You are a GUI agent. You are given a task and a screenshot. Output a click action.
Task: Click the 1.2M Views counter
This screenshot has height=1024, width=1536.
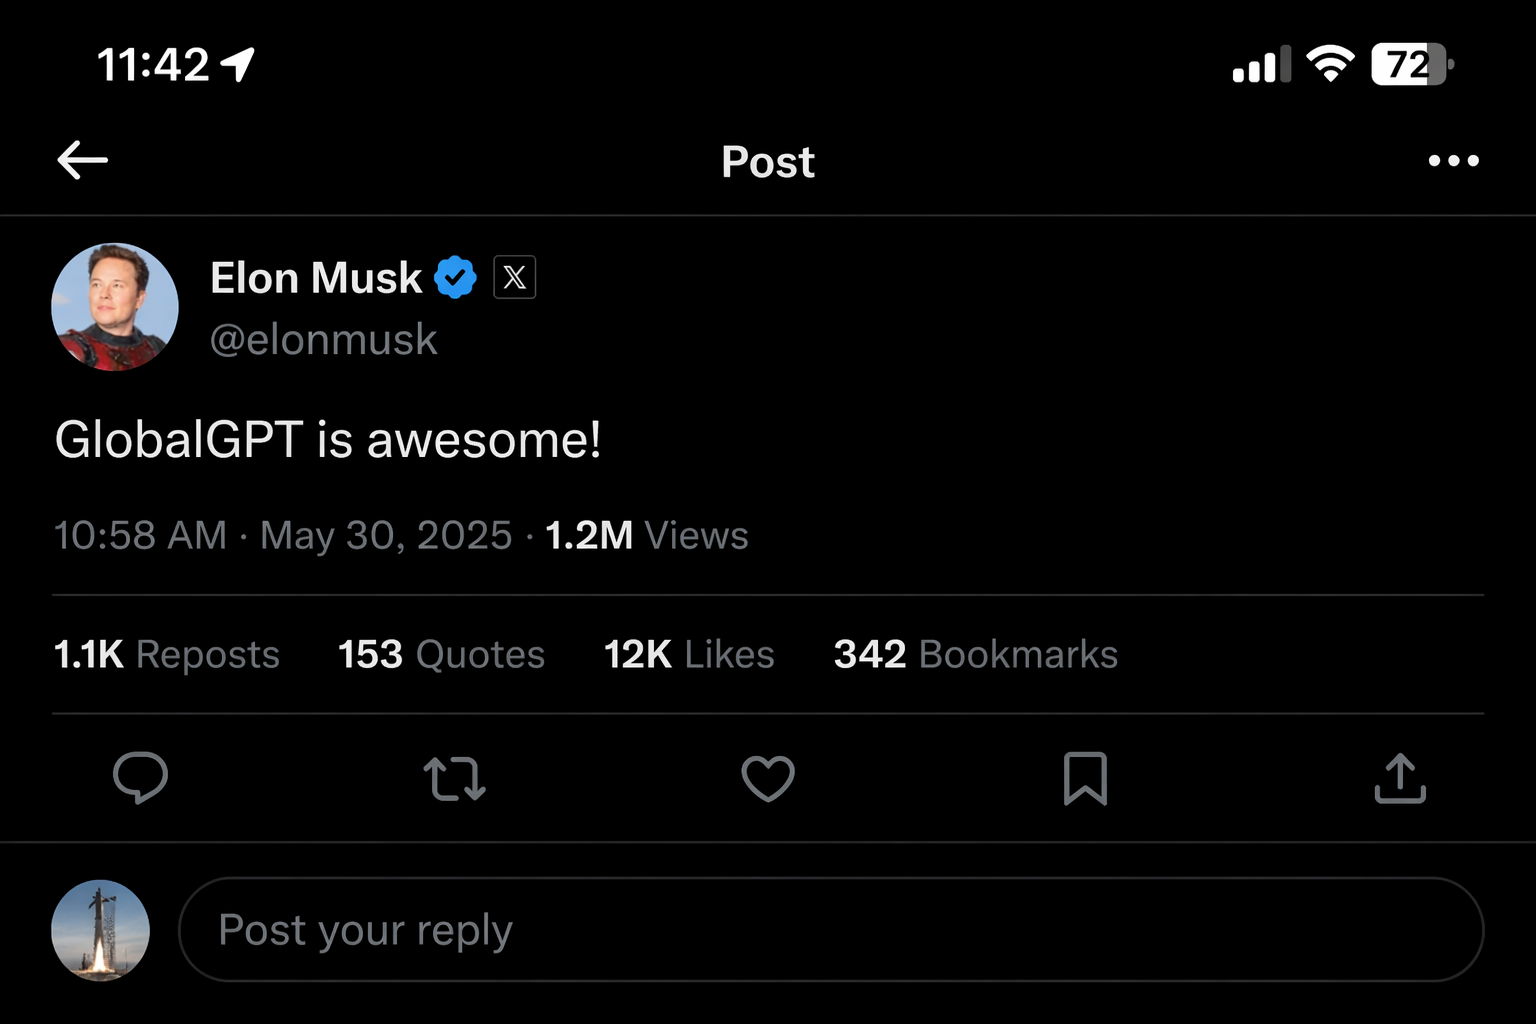click(646, 536)
